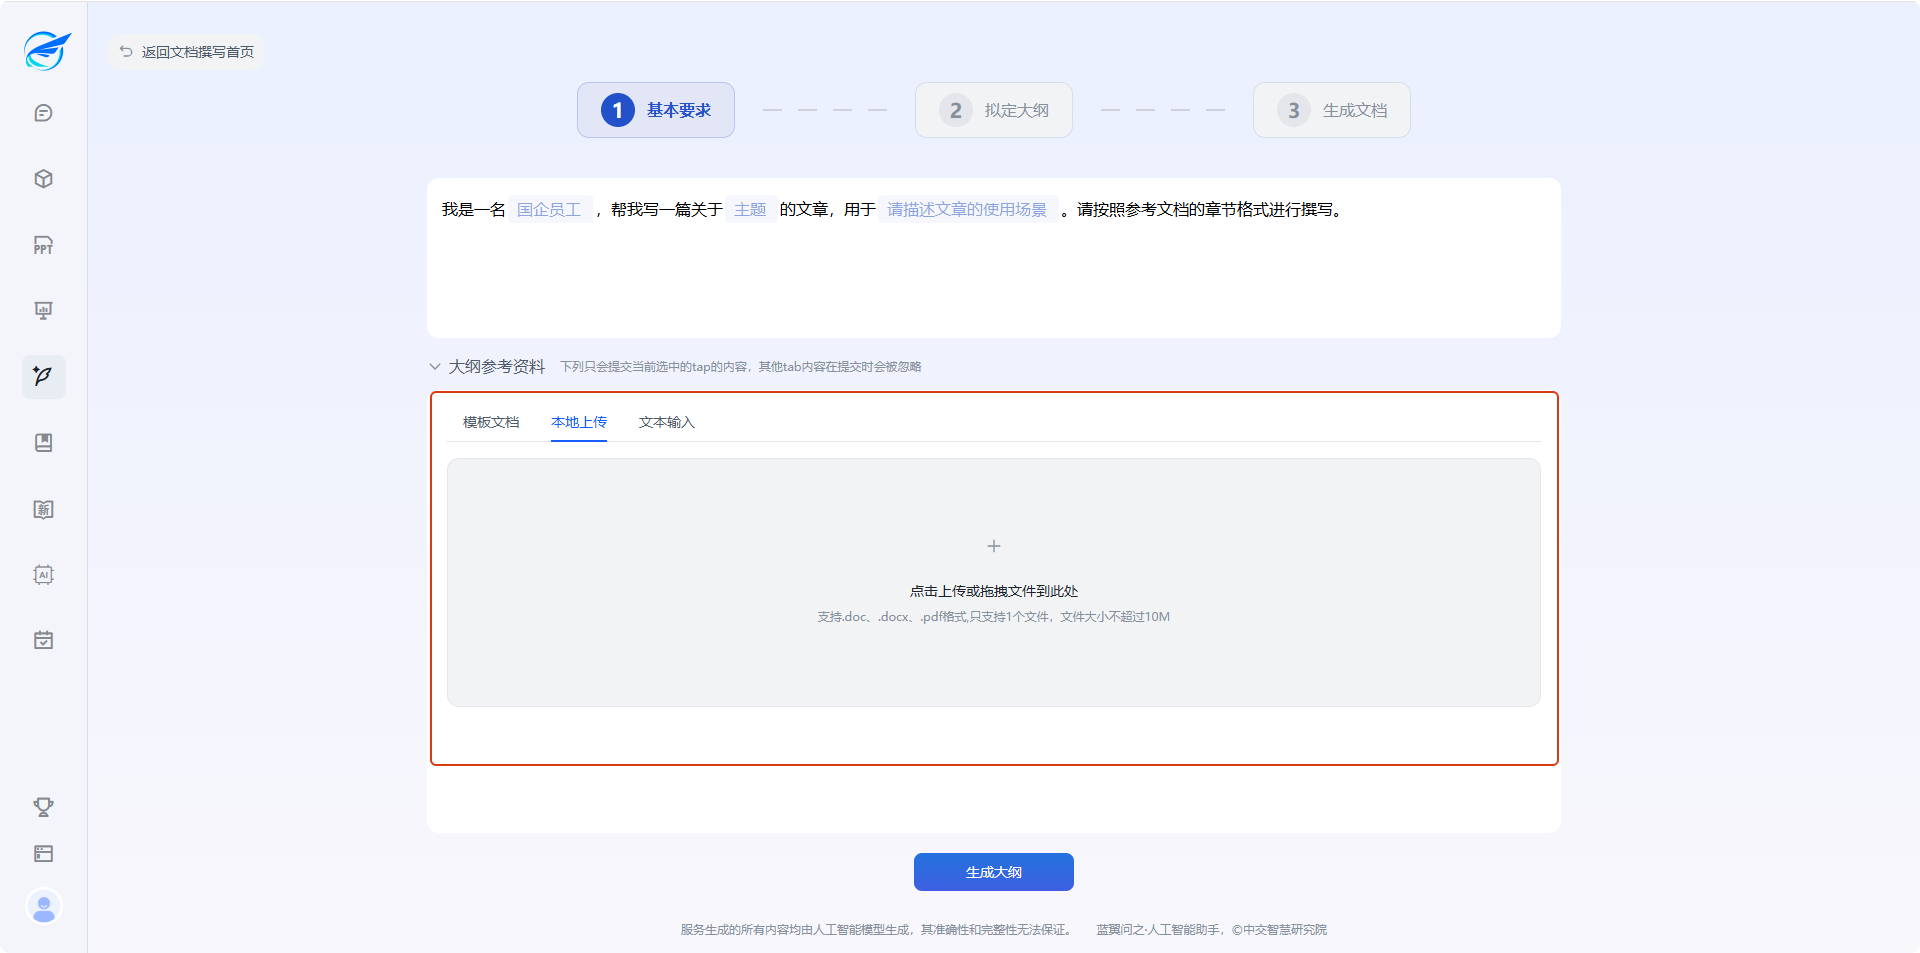Click the footer disclaimer about generated content
1920x953 pixels.
tap(878, 930)
